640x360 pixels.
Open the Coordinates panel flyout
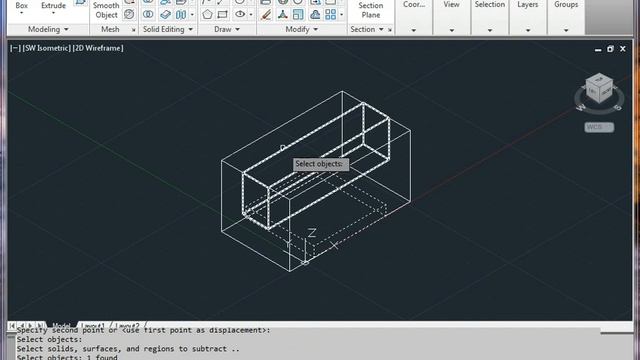[x=413, y=30]
